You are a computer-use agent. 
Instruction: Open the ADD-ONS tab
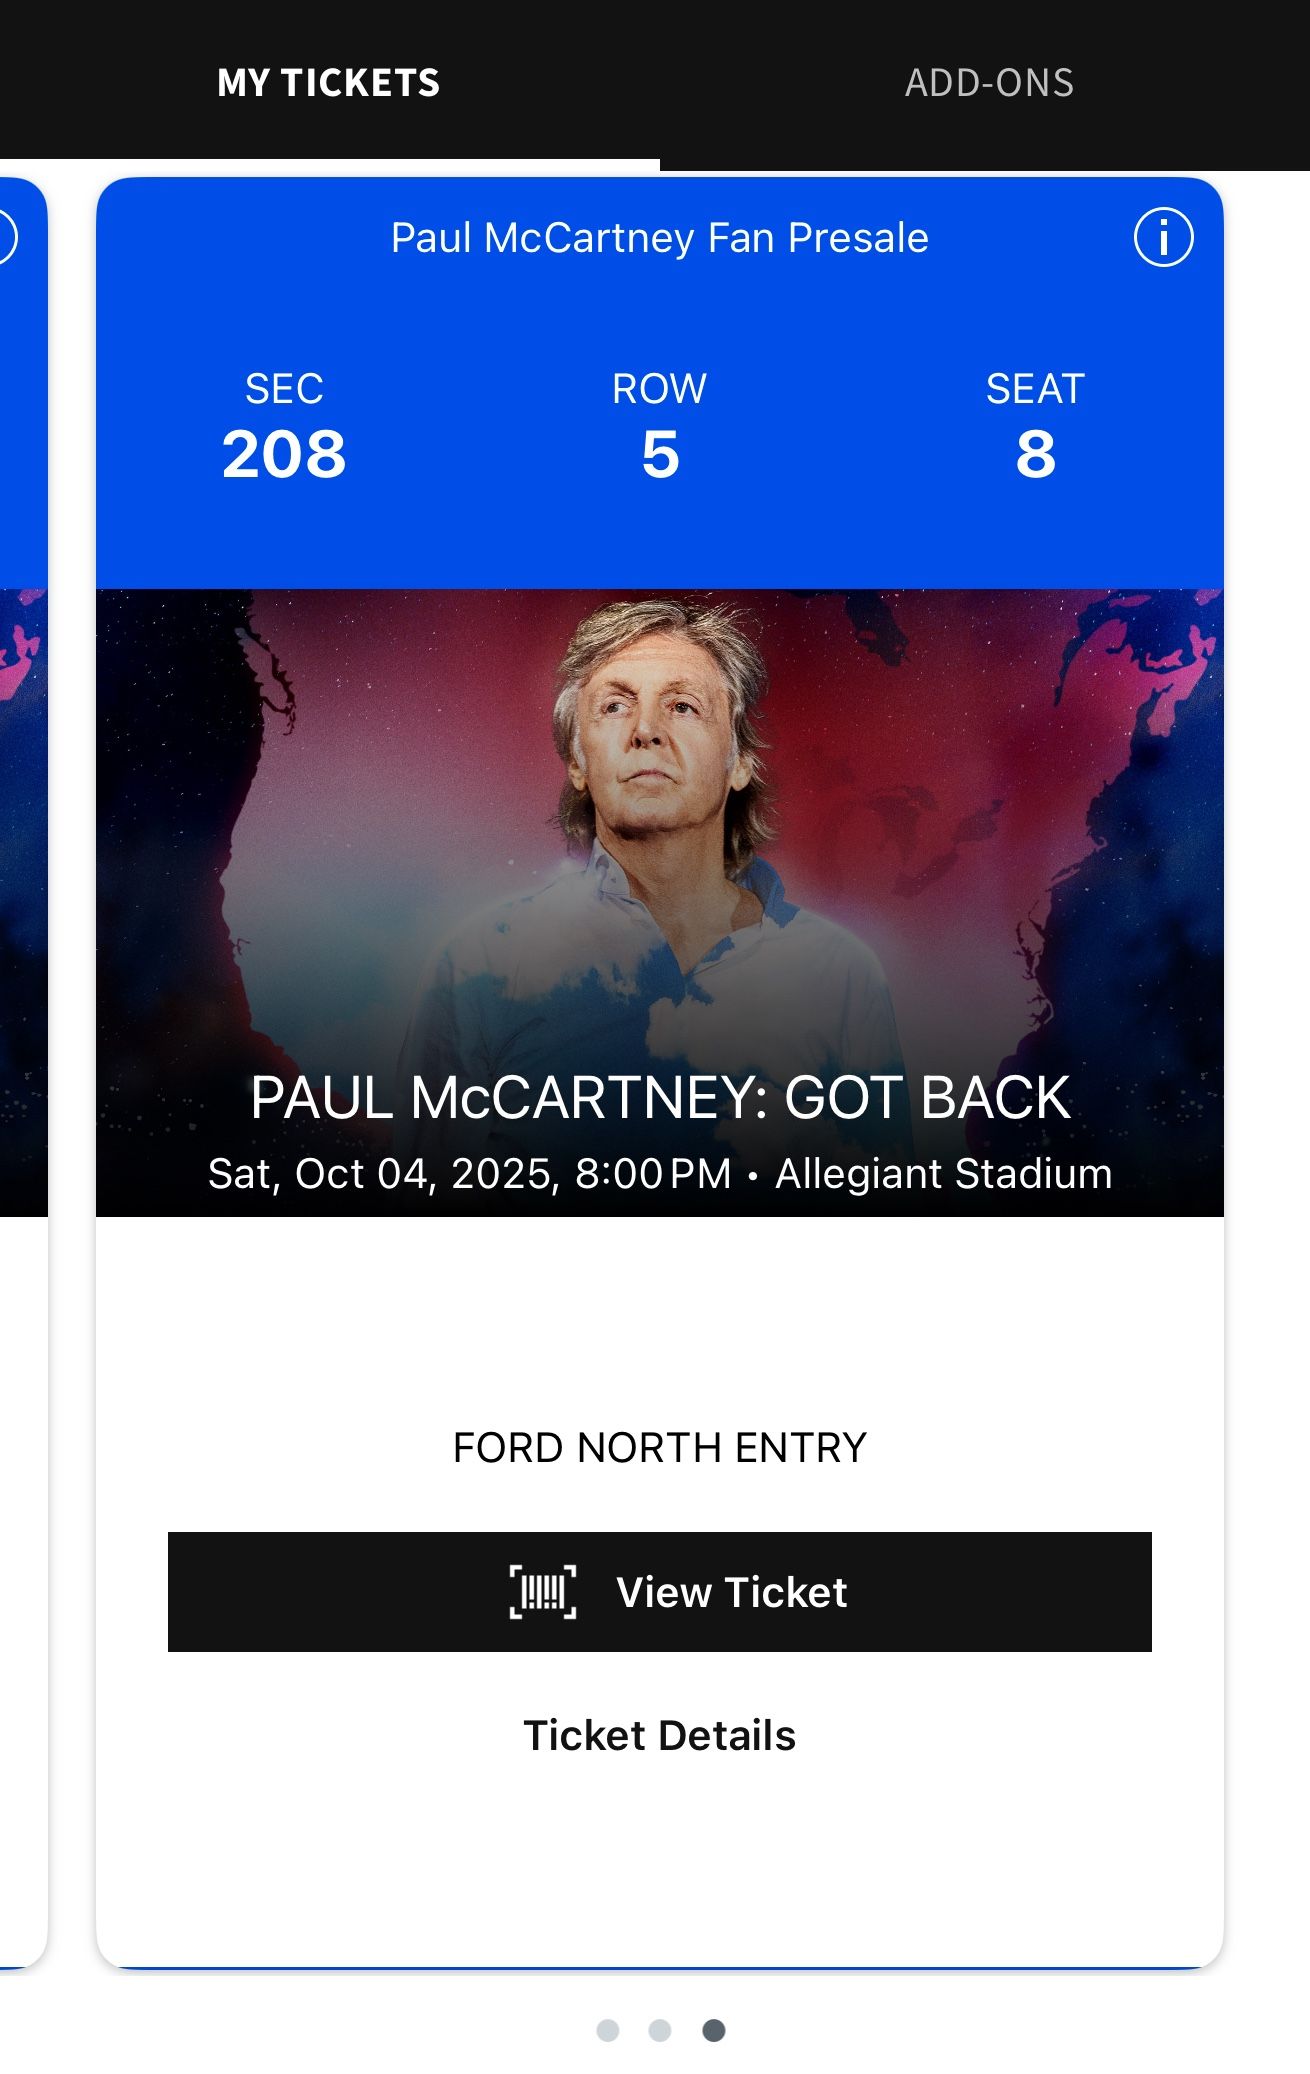(x=989, y=83)
